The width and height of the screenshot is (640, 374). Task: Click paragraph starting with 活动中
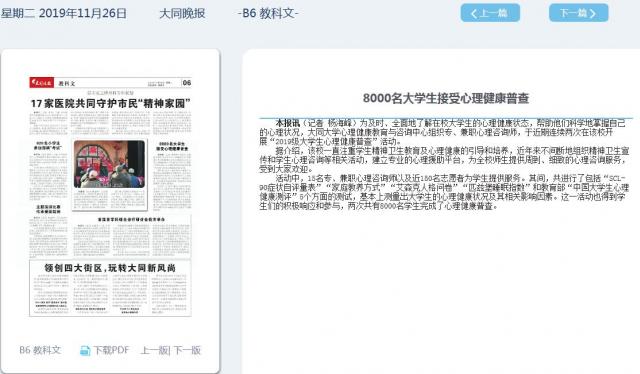tap(444, 192)
